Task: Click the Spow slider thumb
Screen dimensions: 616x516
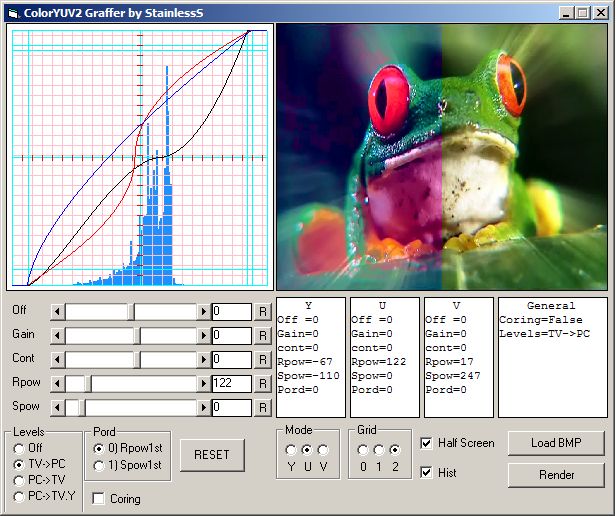Action: pyautogui.click(x=82, y=408)
